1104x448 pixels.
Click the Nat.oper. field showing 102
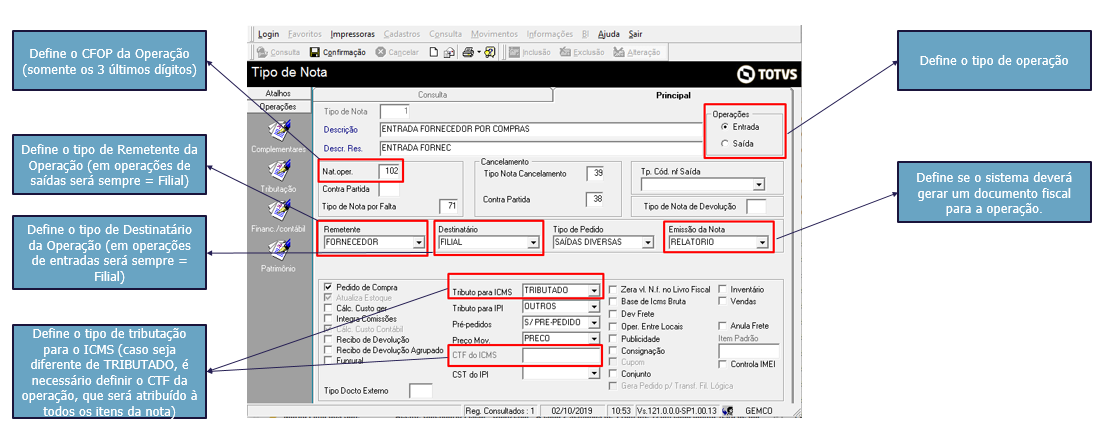coord(389,170)
